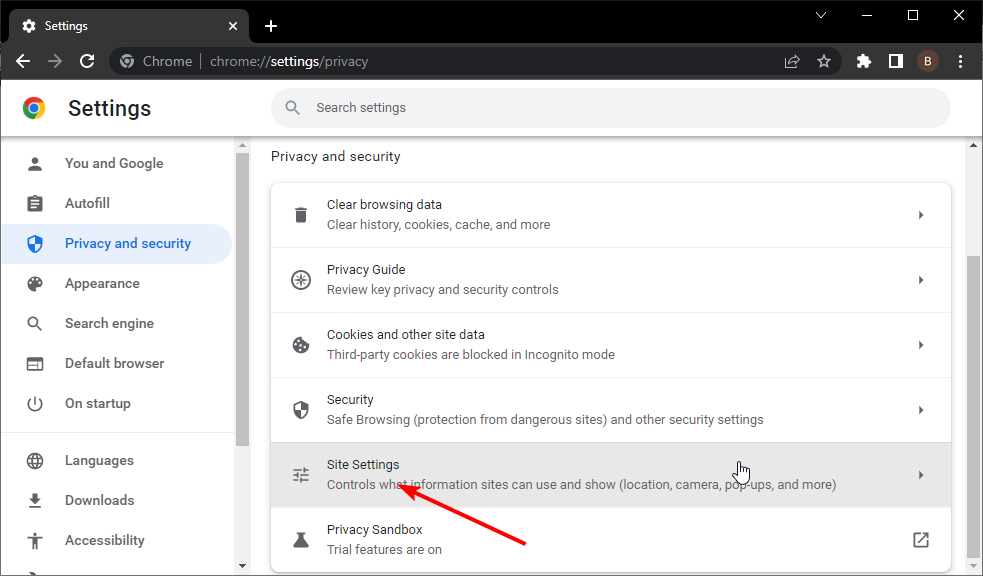Toggle the side panel icon
The height and width of the screenshot is (576, 983).
click(896, 61)
